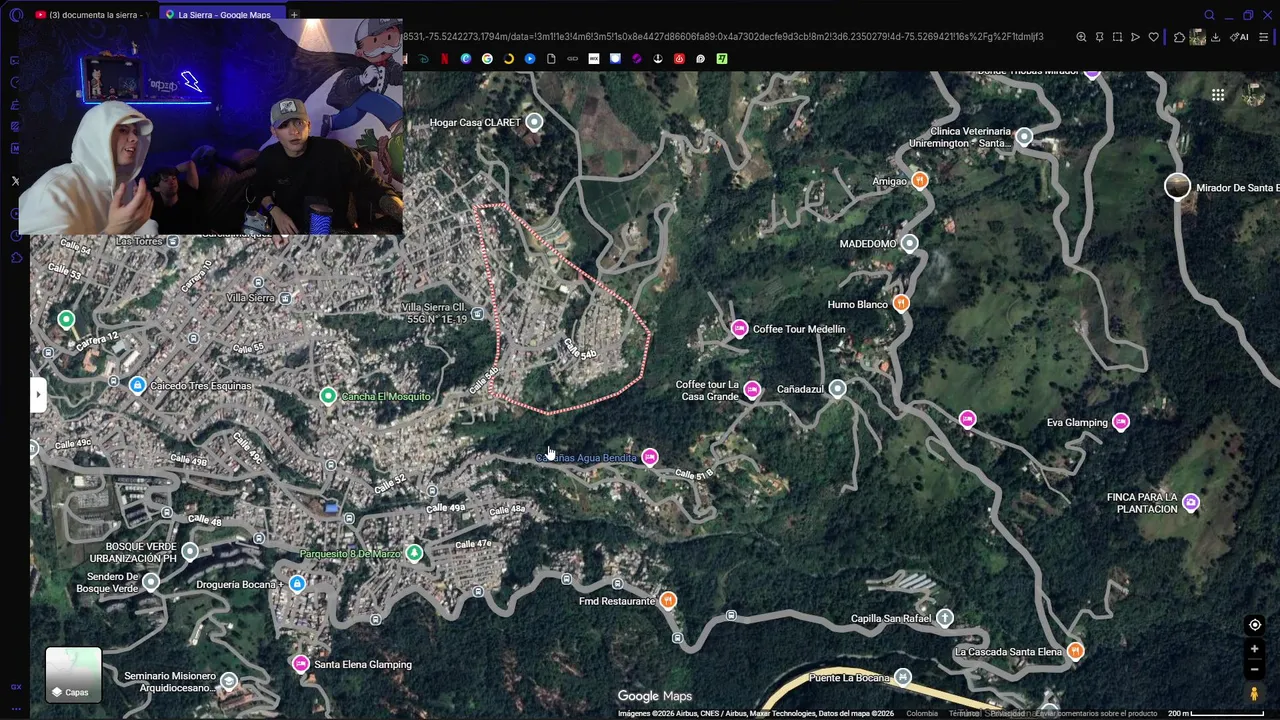Select the Cancha El Mosquito marker

327,396
